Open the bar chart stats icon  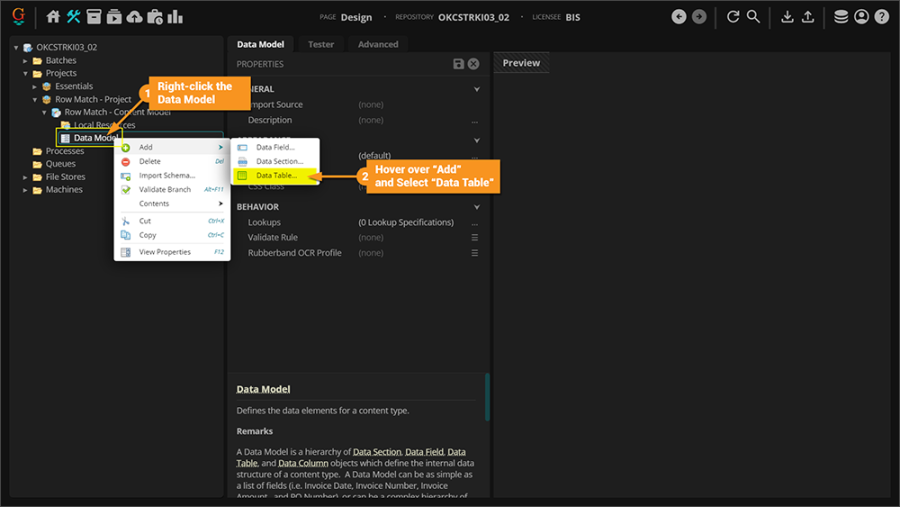click(x=175, y=17)
